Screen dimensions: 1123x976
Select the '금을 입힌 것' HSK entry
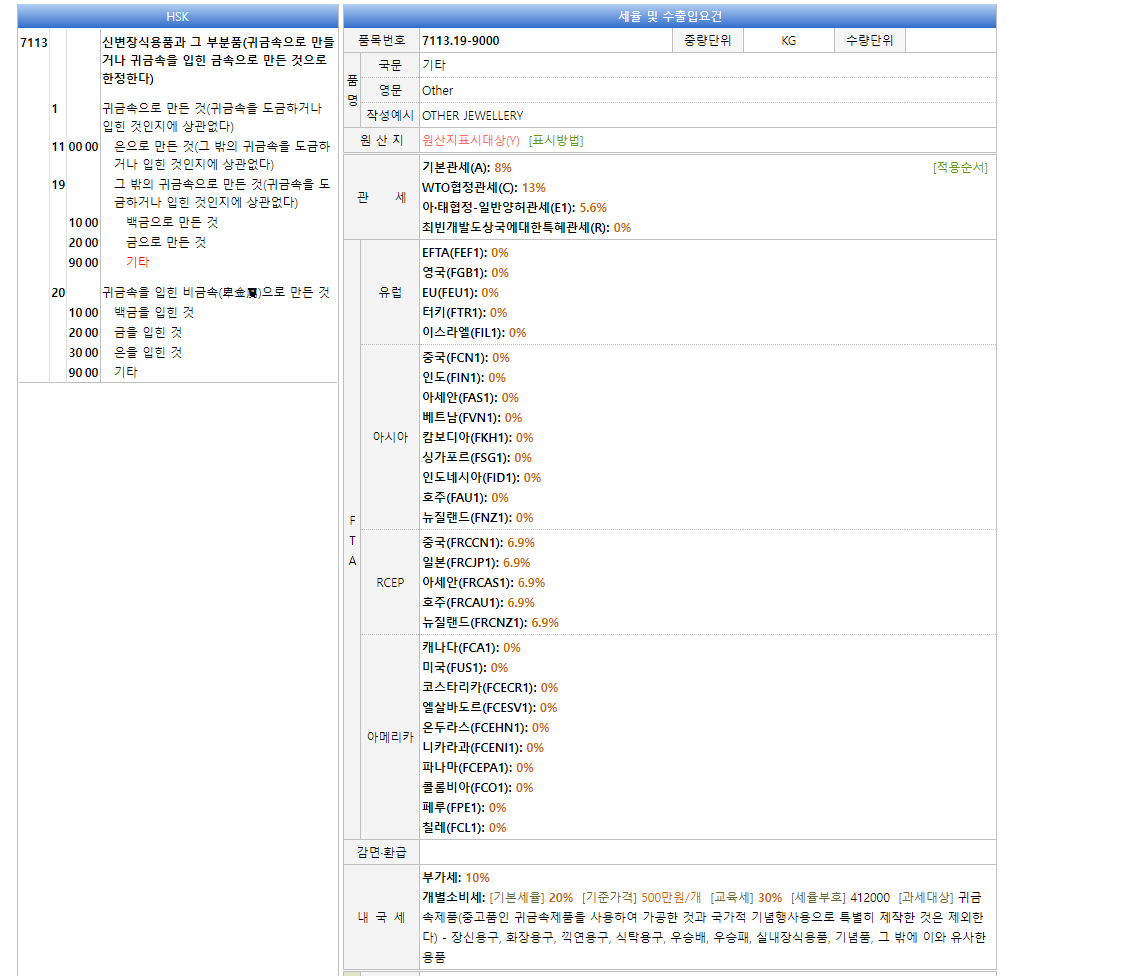click(148, 332)
